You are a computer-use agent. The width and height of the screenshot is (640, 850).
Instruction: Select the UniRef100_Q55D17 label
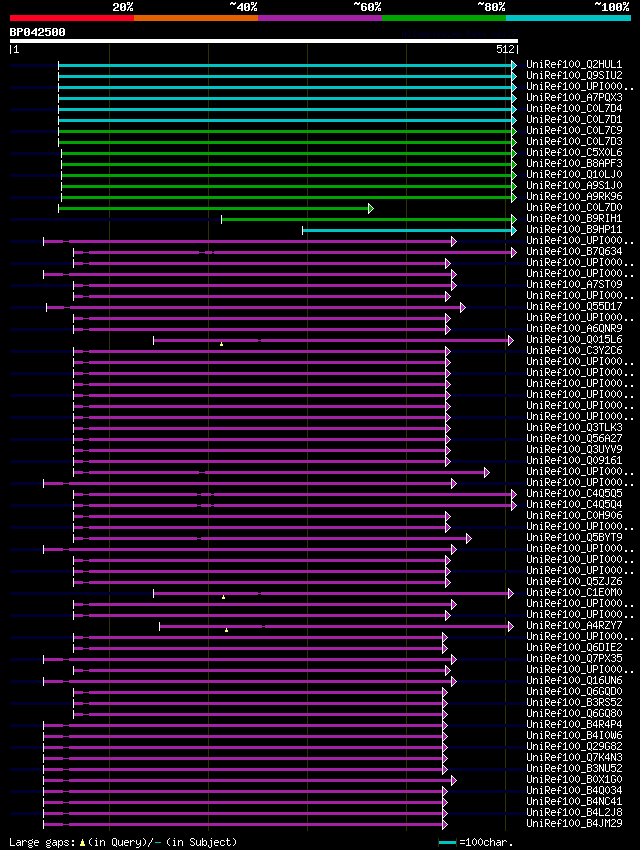pyautogui.click(x=574, y=306)
